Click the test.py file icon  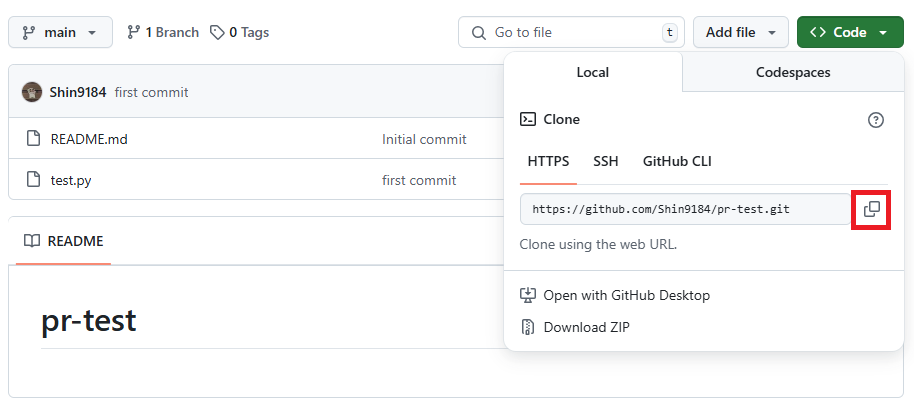point(33,180)
